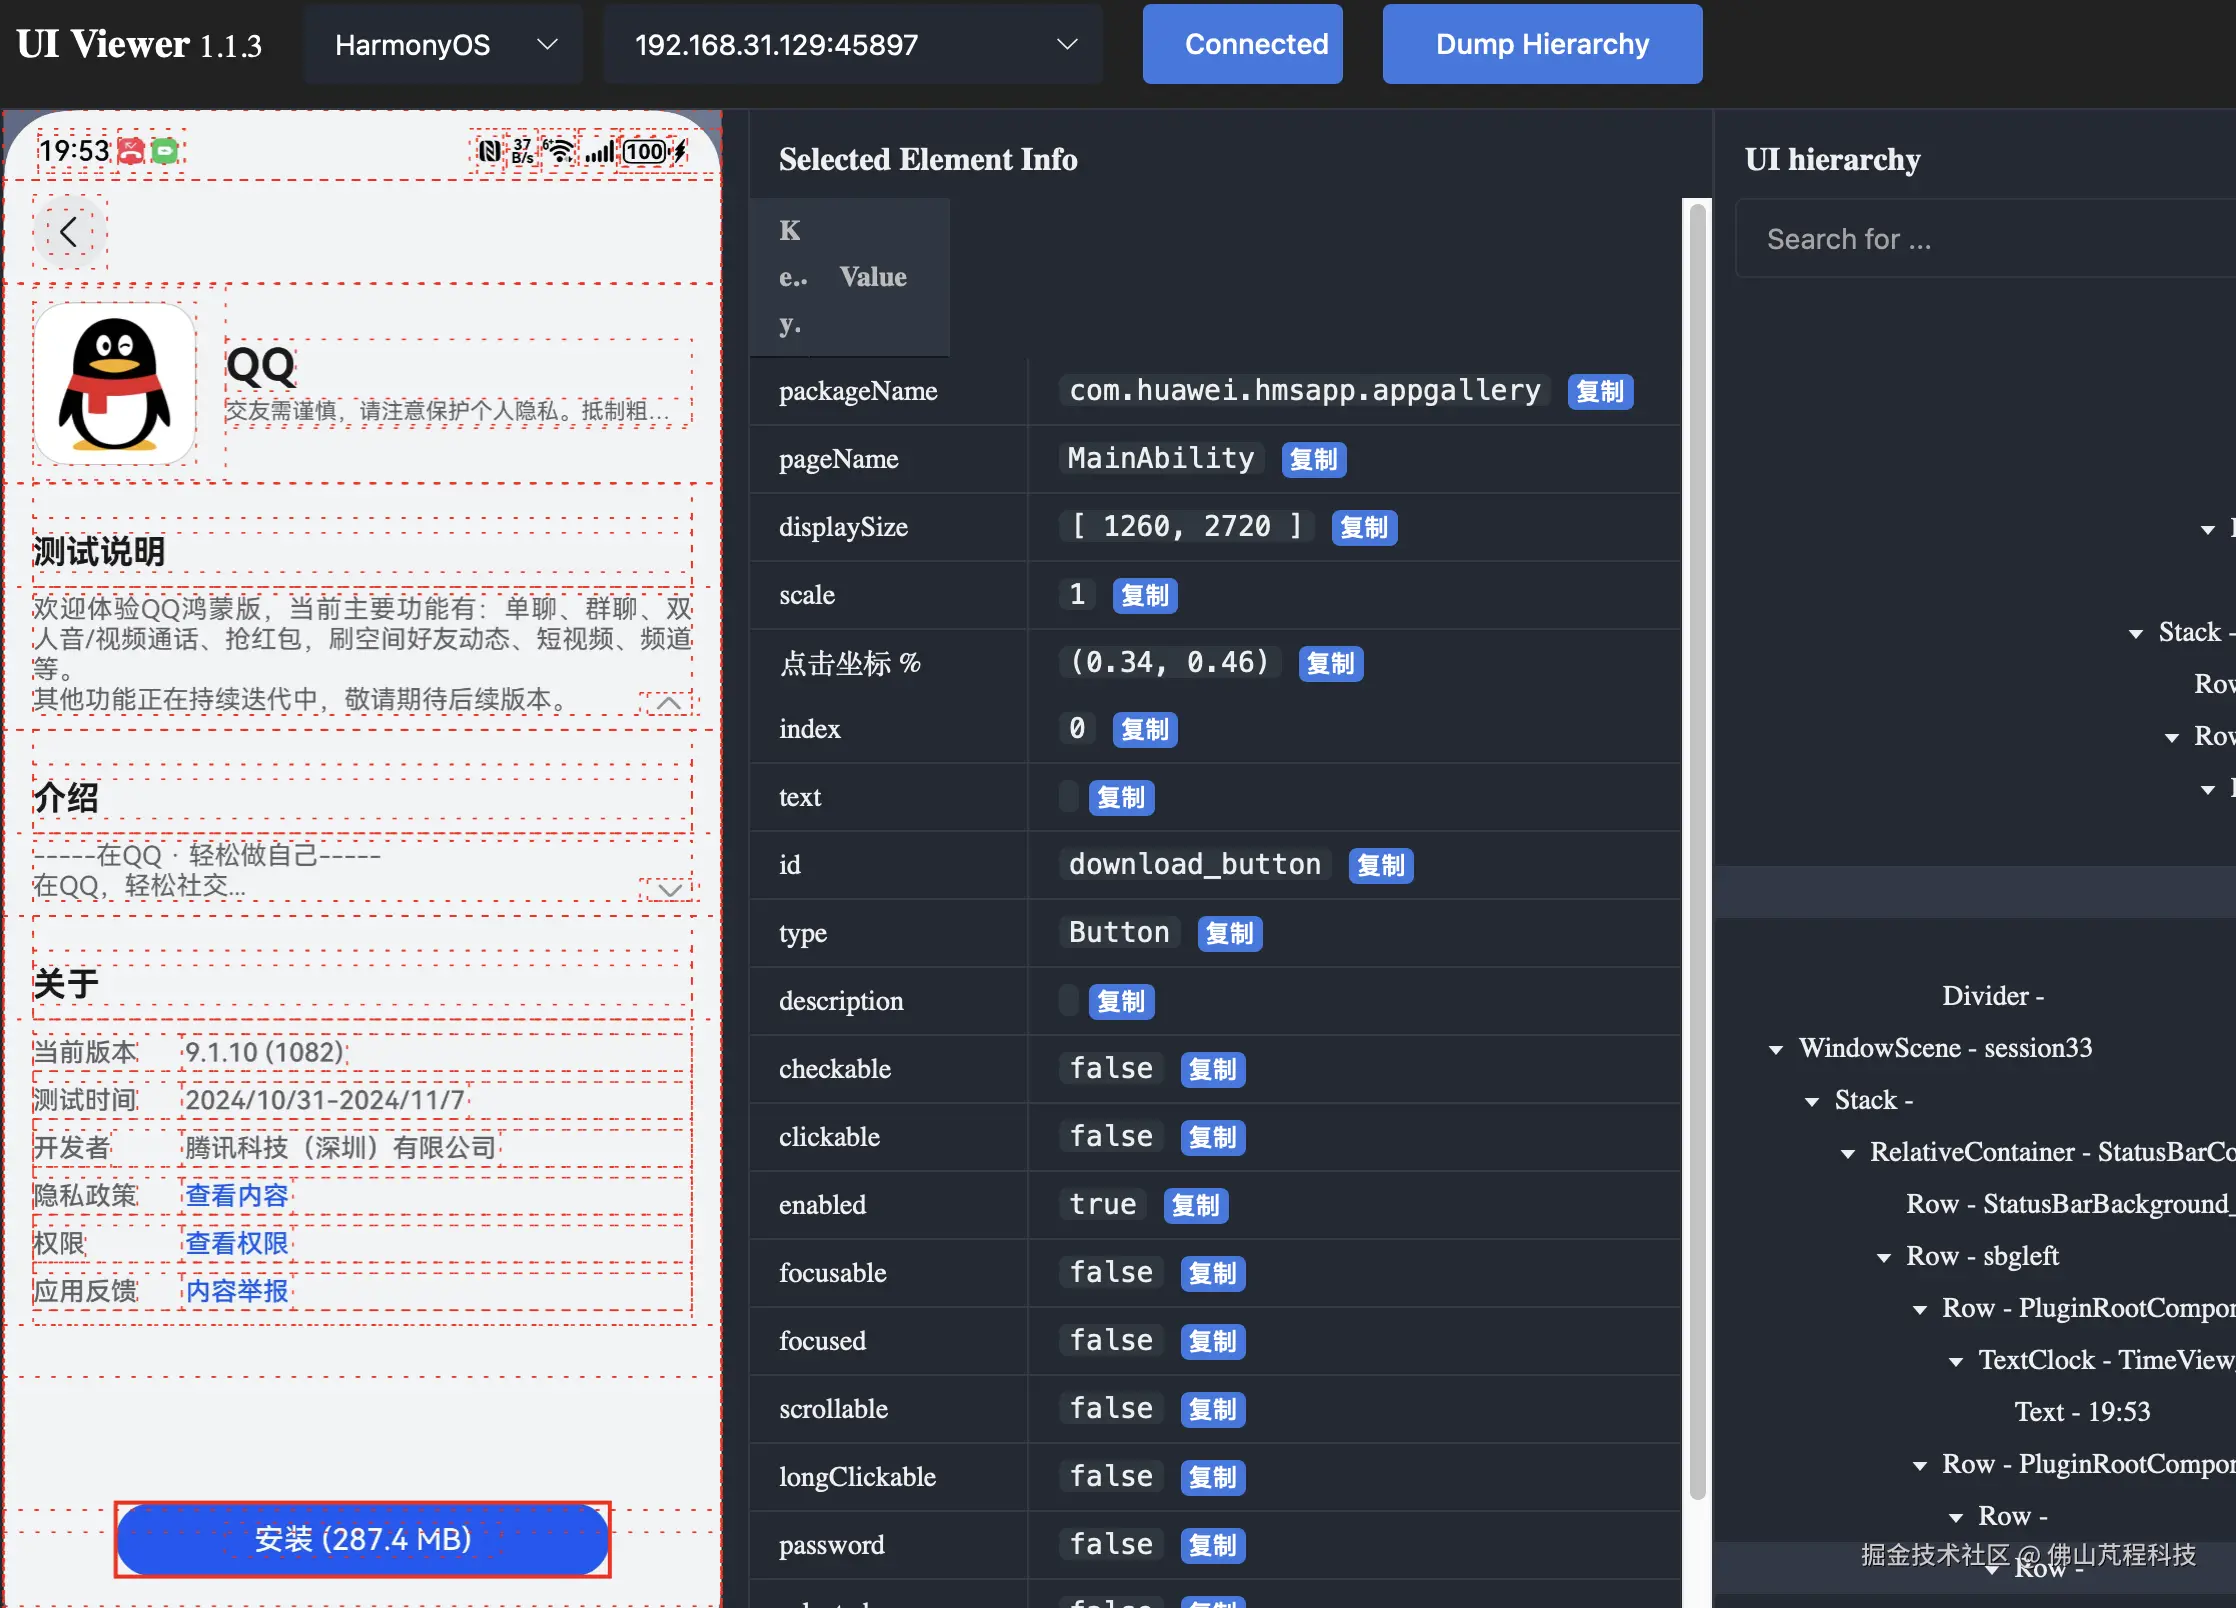Open the device address dropdown
This screenshot has height=1608, width=2236.
pyautogui.click(x=853, y=44)
